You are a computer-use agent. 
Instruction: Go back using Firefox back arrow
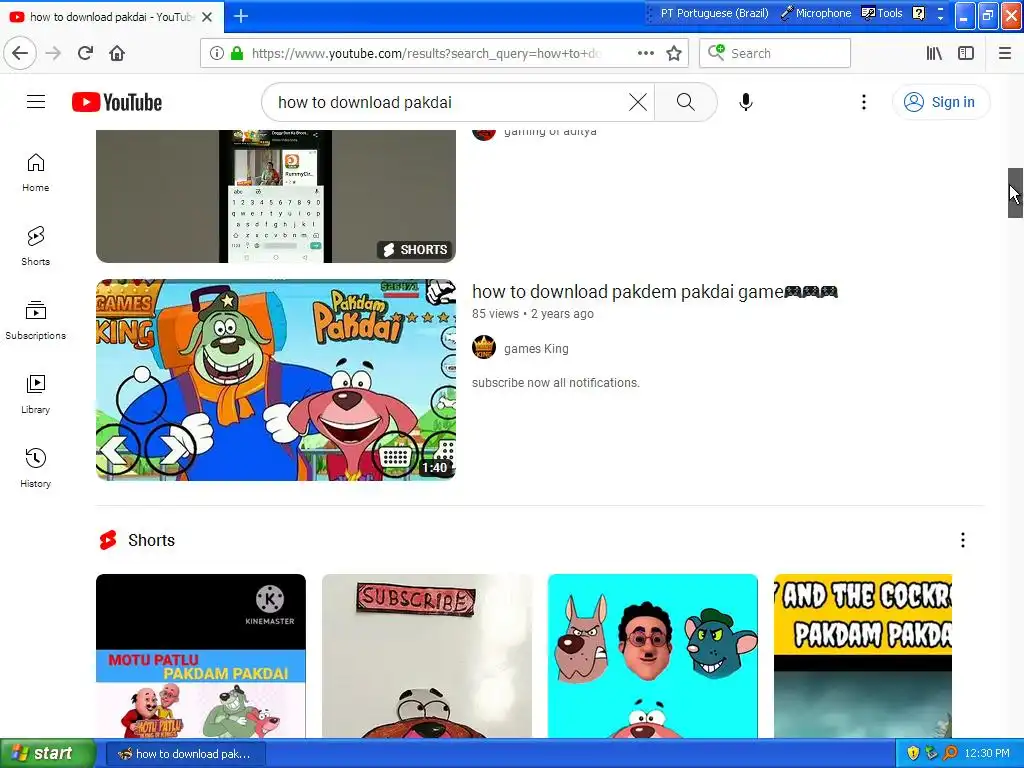pyautogui.click(x=20, y=53)
